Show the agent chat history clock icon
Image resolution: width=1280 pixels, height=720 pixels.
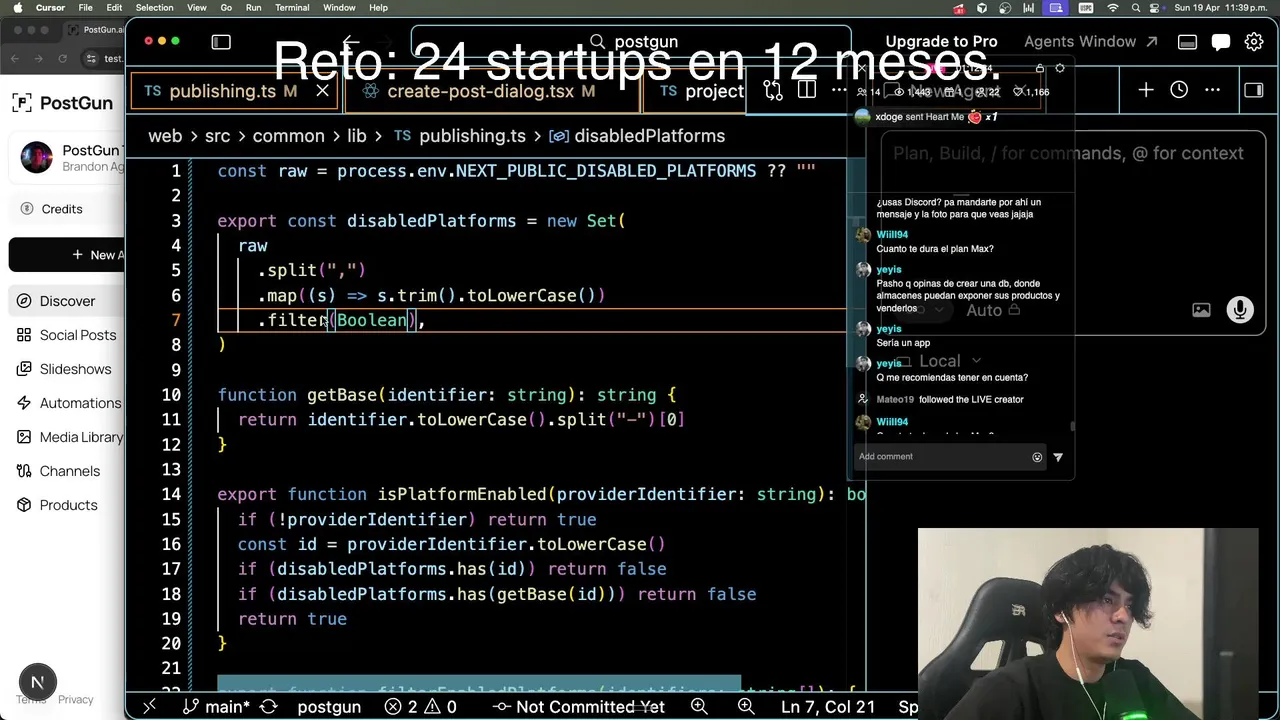[x=1179, y=90]
